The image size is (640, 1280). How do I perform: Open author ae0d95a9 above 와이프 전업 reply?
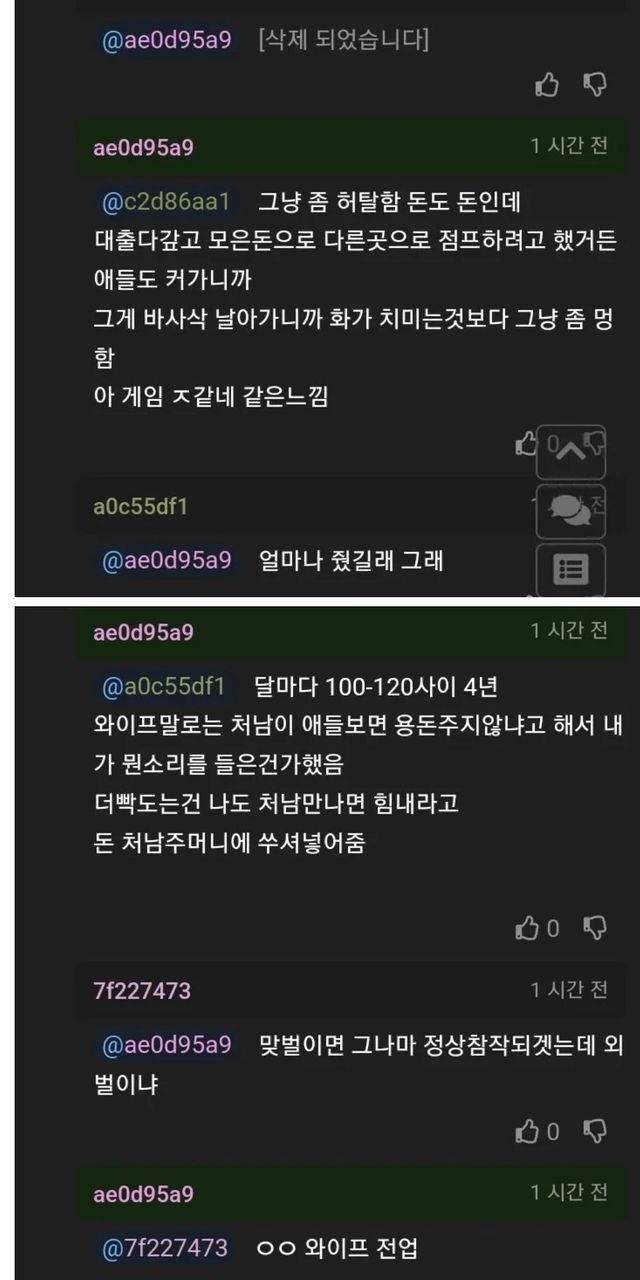coord(143,1194)
